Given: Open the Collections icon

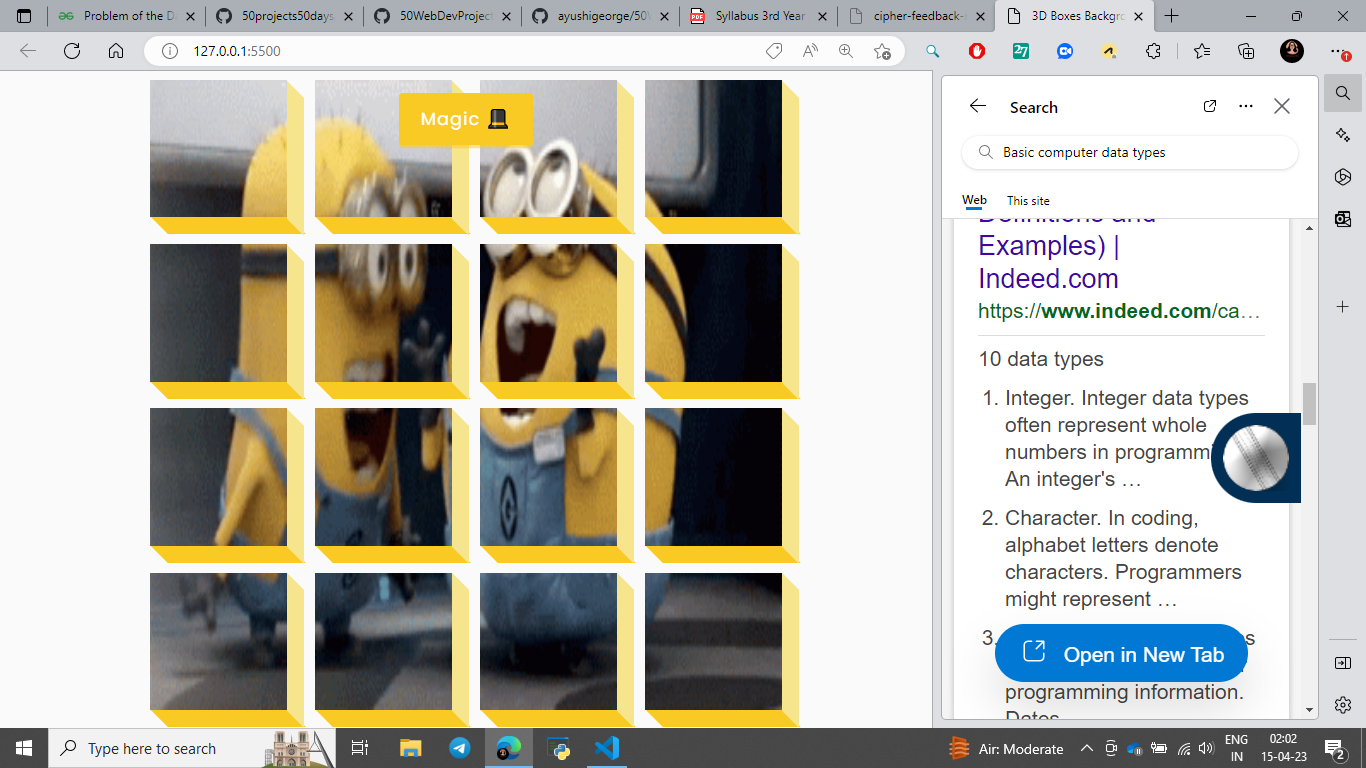Looking at the screenshot, I should pyautogui.click(x=1246, y=51).
